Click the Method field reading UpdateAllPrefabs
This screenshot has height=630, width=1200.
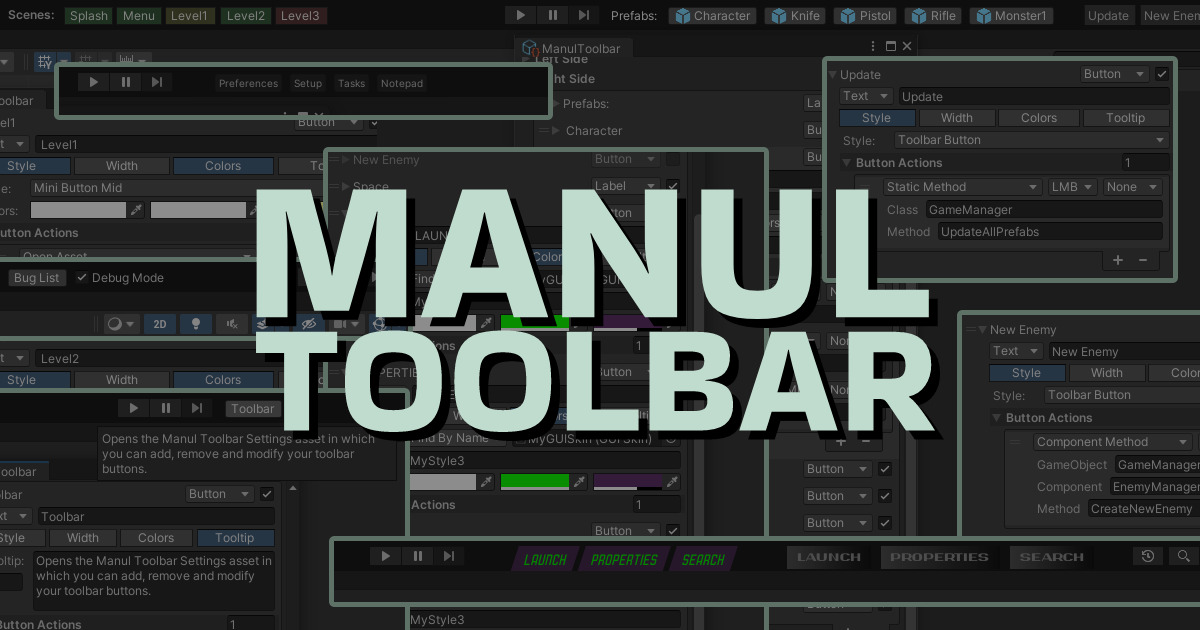click(x=1050, y=232)
